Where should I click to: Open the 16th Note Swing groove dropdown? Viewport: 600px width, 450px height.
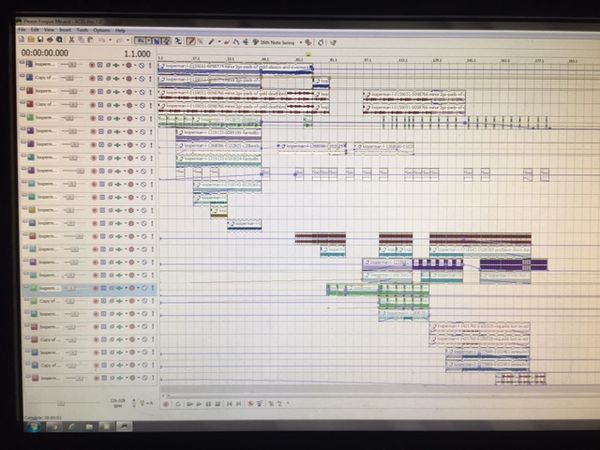(301, 41)
